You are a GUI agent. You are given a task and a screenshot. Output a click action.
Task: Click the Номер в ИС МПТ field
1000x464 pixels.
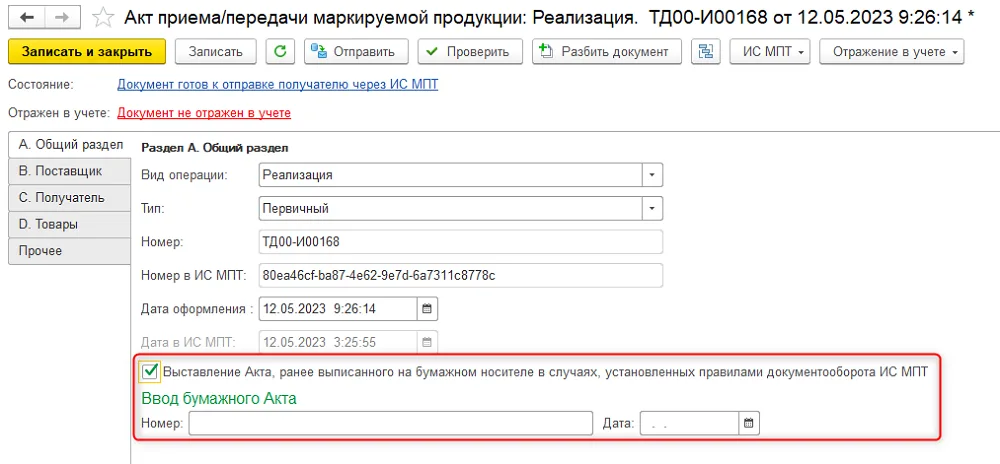[461, 275]
